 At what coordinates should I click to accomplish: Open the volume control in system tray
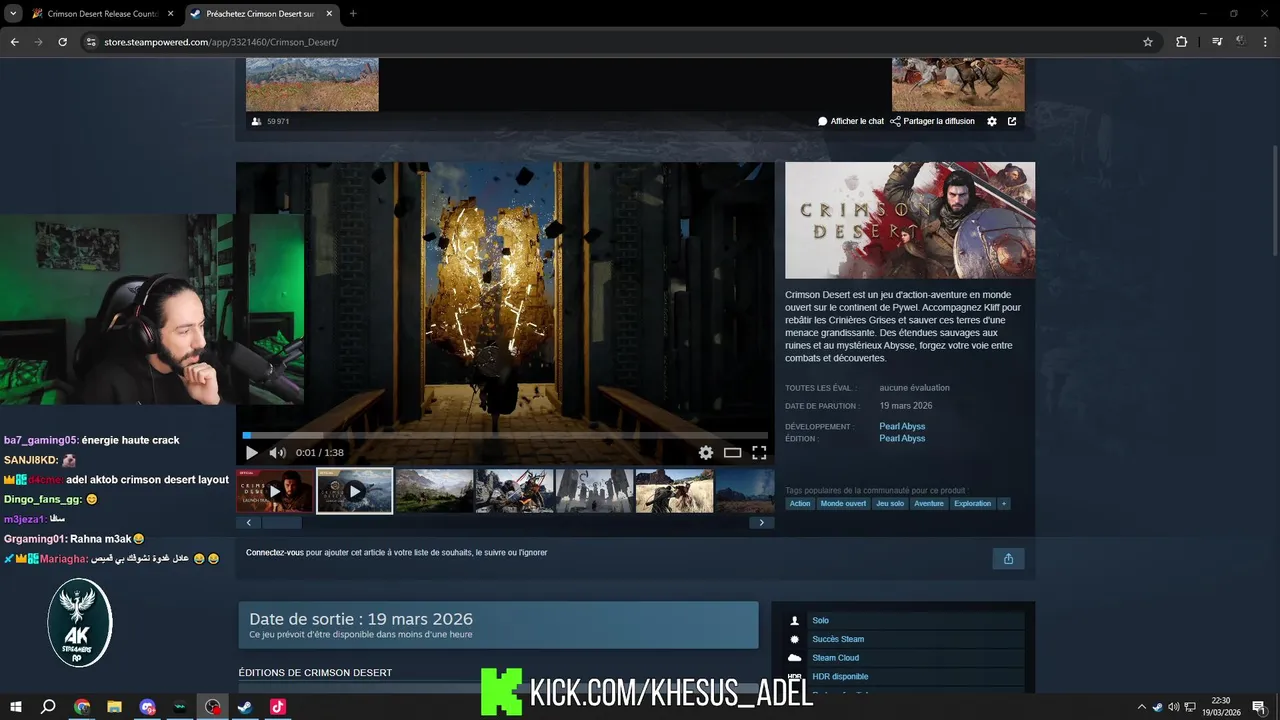pyautogui.click(x=1173, y=707)
